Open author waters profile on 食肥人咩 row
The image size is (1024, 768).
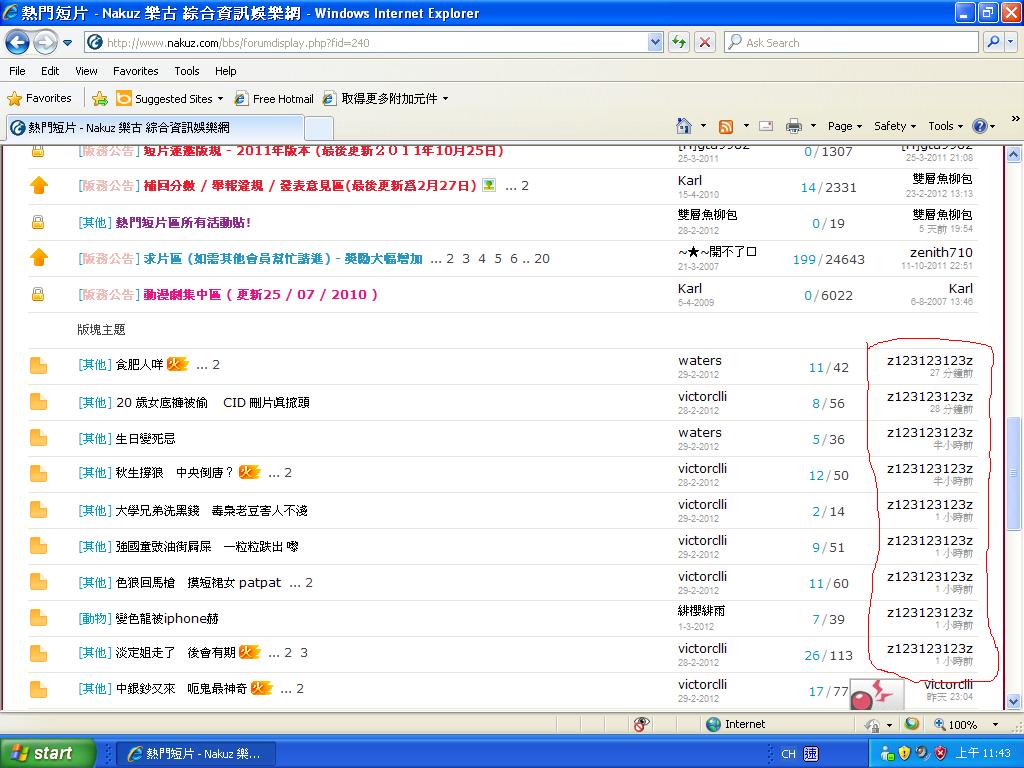[x=699, y=360]
